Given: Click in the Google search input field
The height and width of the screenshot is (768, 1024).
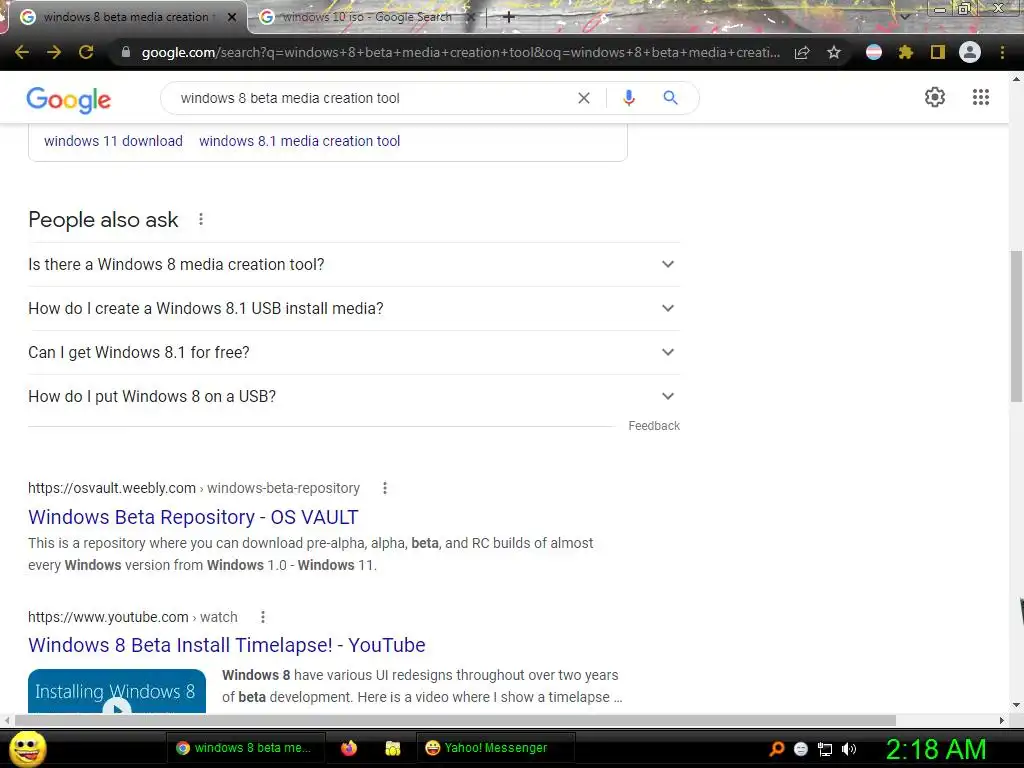Looking at the screenshot, I should click(372, 98).
